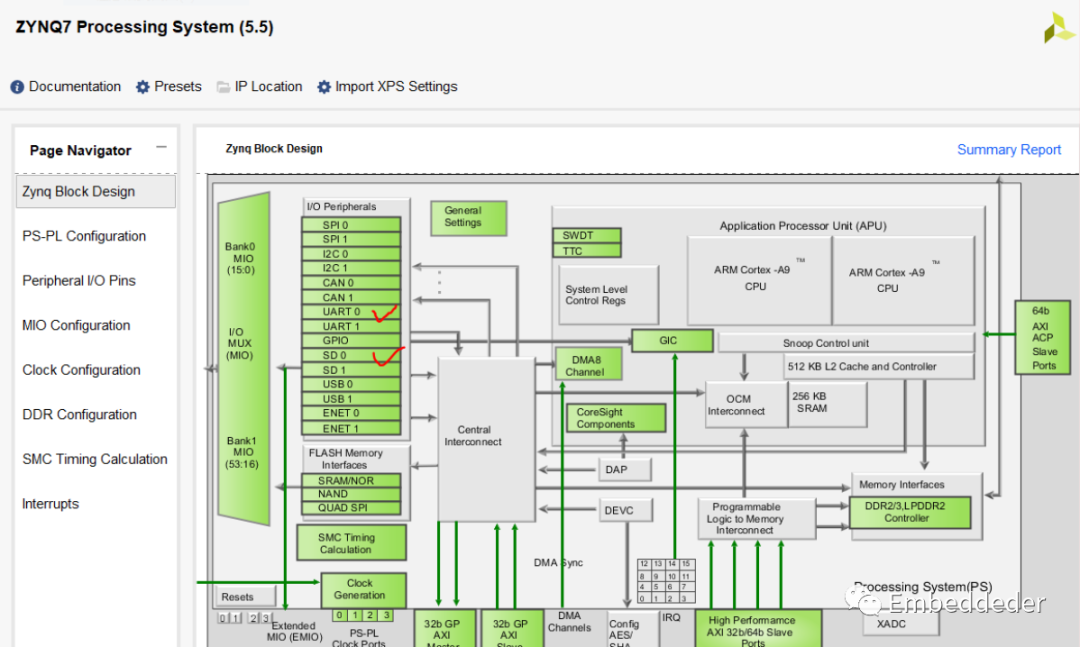Click the Import XPS Settings gear icon
Image resolution: width=1080 pixels, height=647 pixels.
[324, 87]
